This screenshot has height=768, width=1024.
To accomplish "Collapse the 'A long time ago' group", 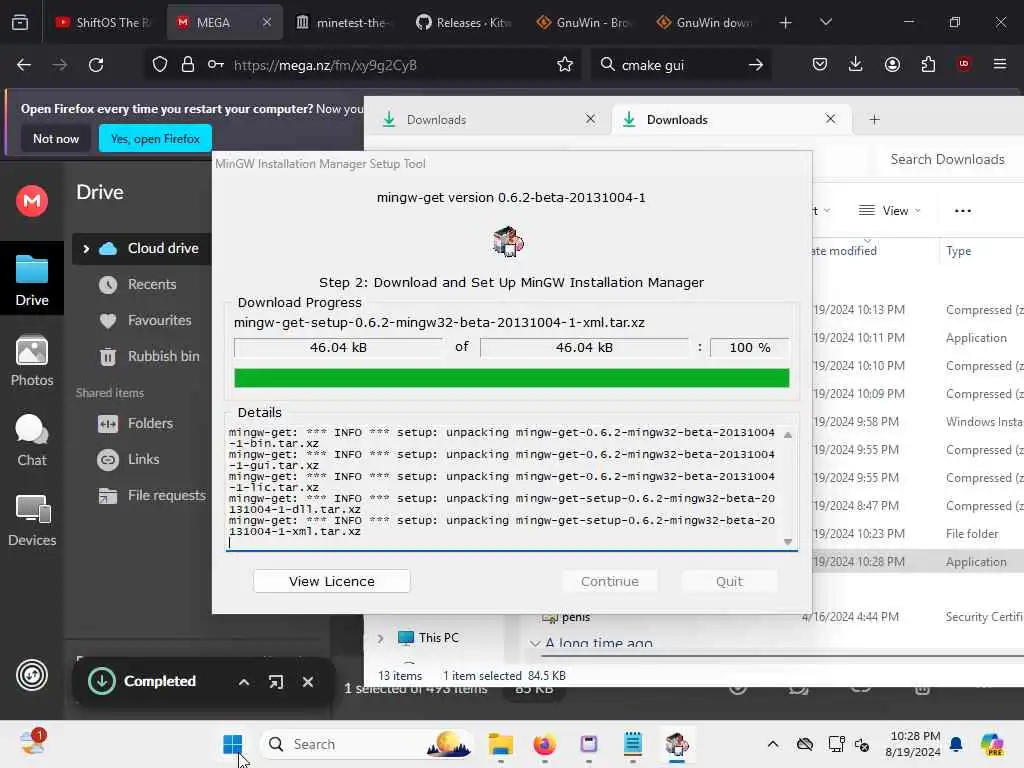I will tap(535, 643).
